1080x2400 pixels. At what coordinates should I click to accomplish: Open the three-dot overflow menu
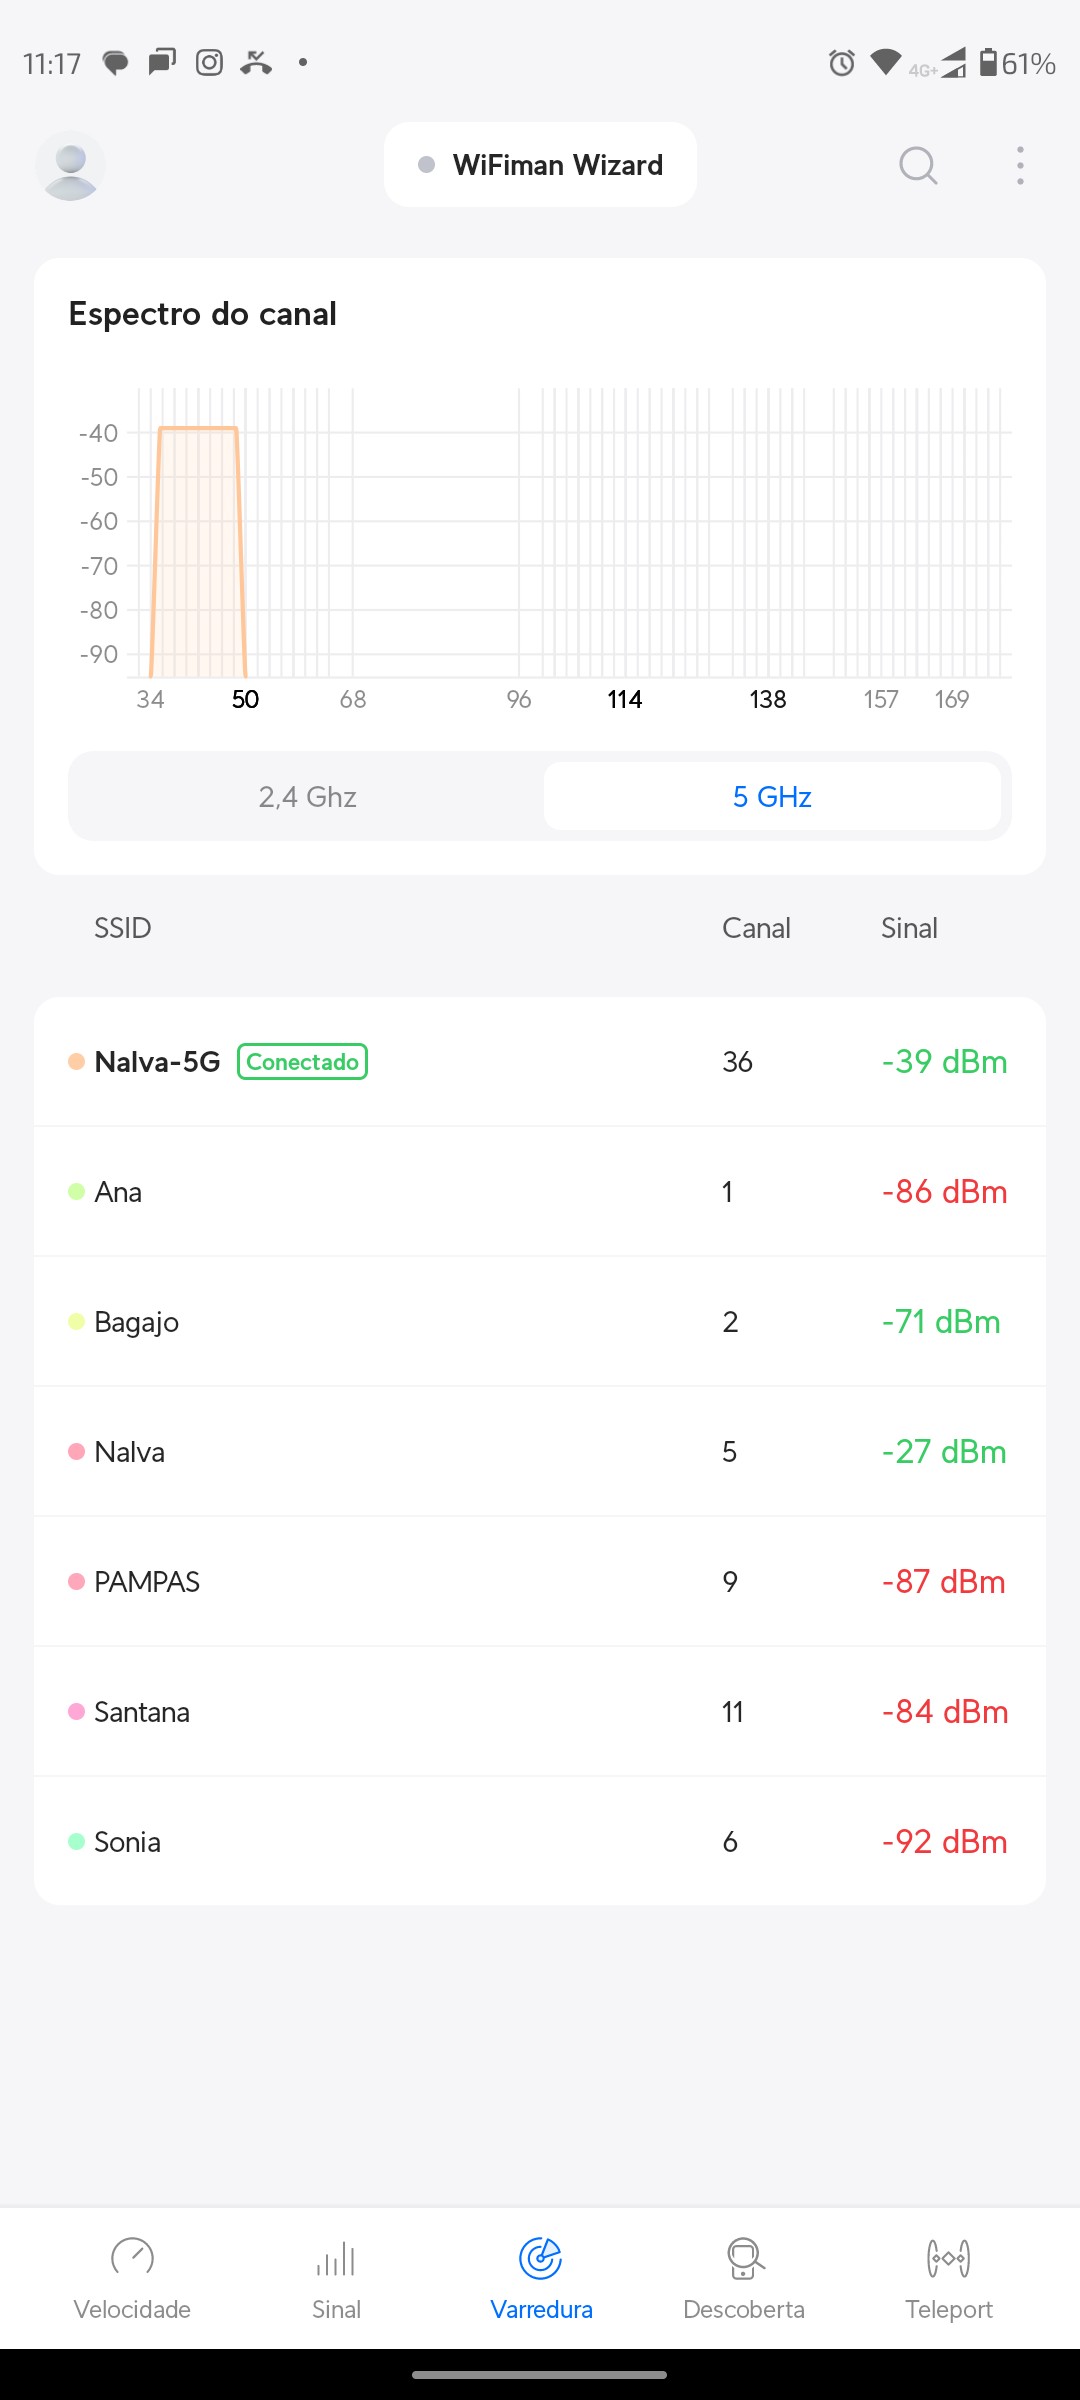pos(1020,165)
